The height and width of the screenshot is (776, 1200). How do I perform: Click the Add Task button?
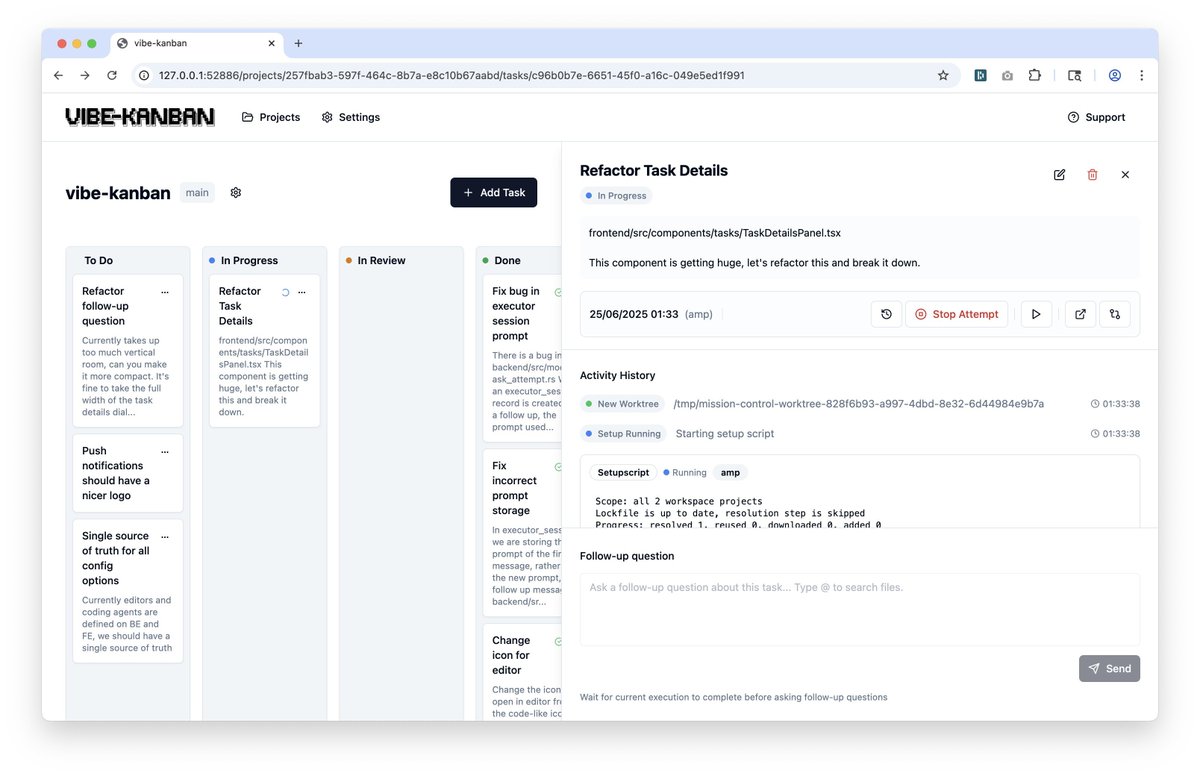click(494, 193)
